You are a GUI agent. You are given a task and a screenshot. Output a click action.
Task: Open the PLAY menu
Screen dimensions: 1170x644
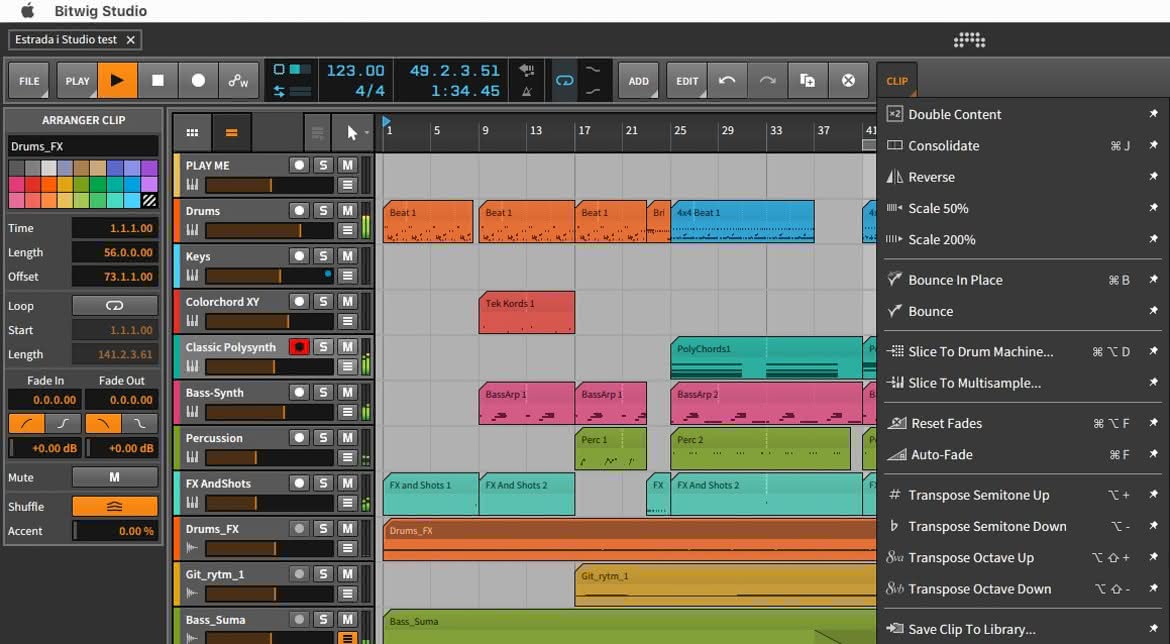[x=77, y=81]
